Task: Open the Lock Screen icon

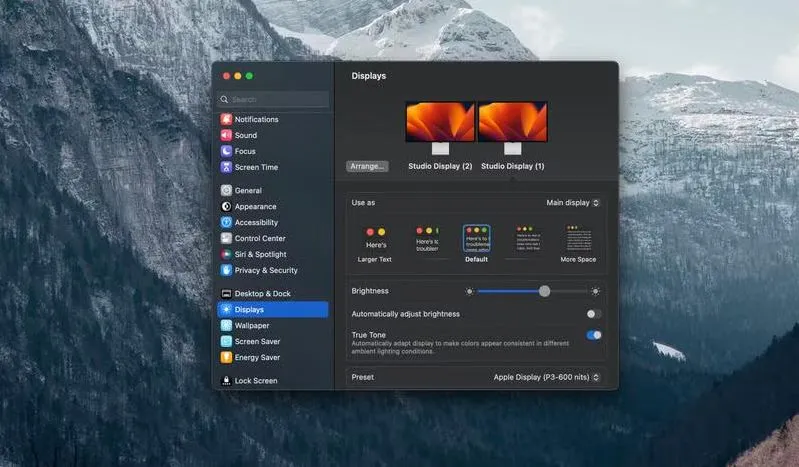Action: 226,381
